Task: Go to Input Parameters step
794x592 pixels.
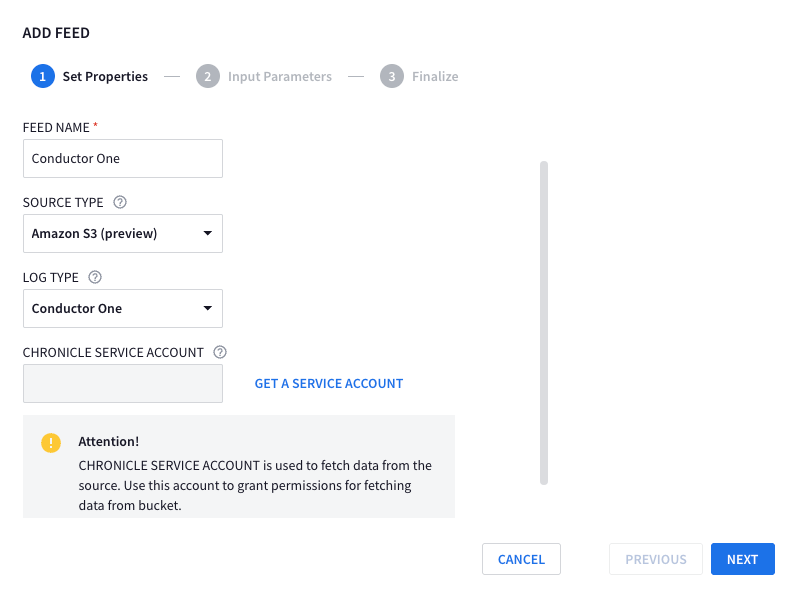Action: pyautogui.click(x=279, y=76)
